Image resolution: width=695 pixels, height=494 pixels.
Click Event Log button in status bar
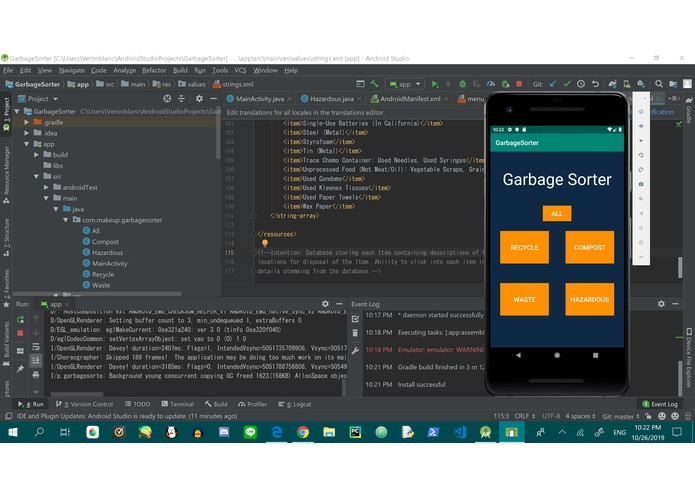(x=660, y=404)
